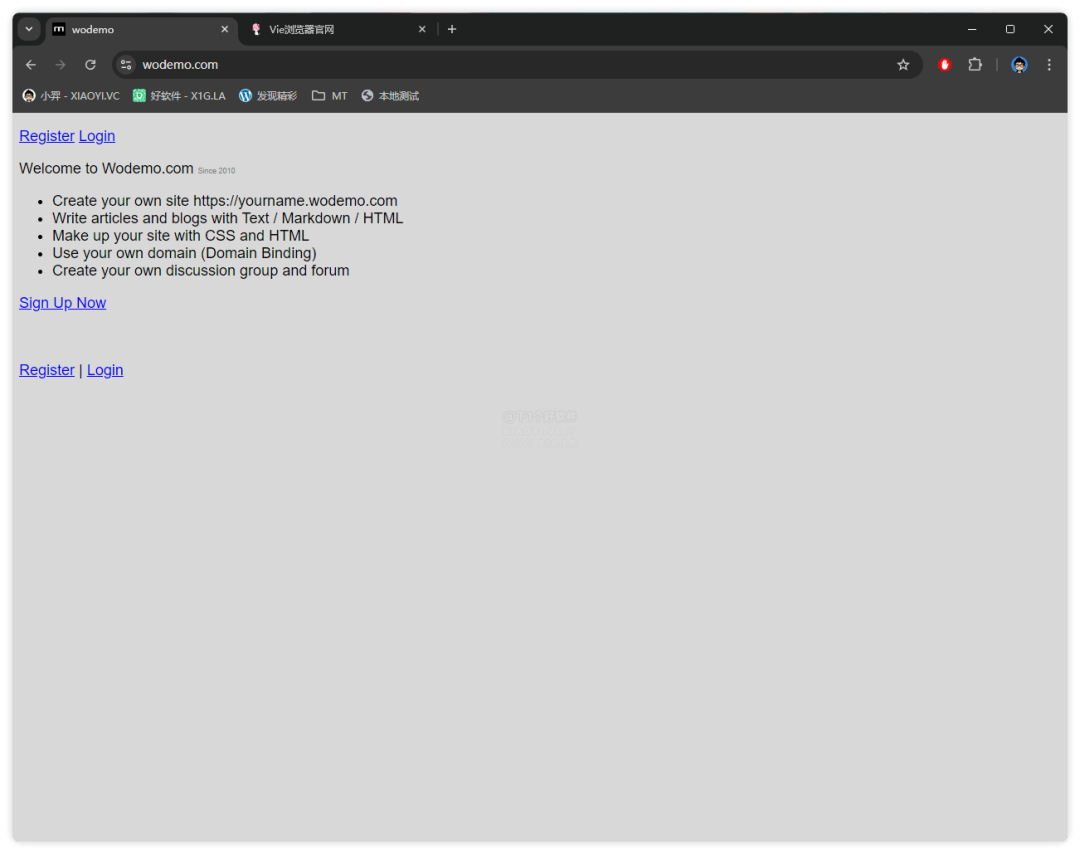View site information icon in address bar
This screenshot has width=1080, height=854.
tap(126, 65)
